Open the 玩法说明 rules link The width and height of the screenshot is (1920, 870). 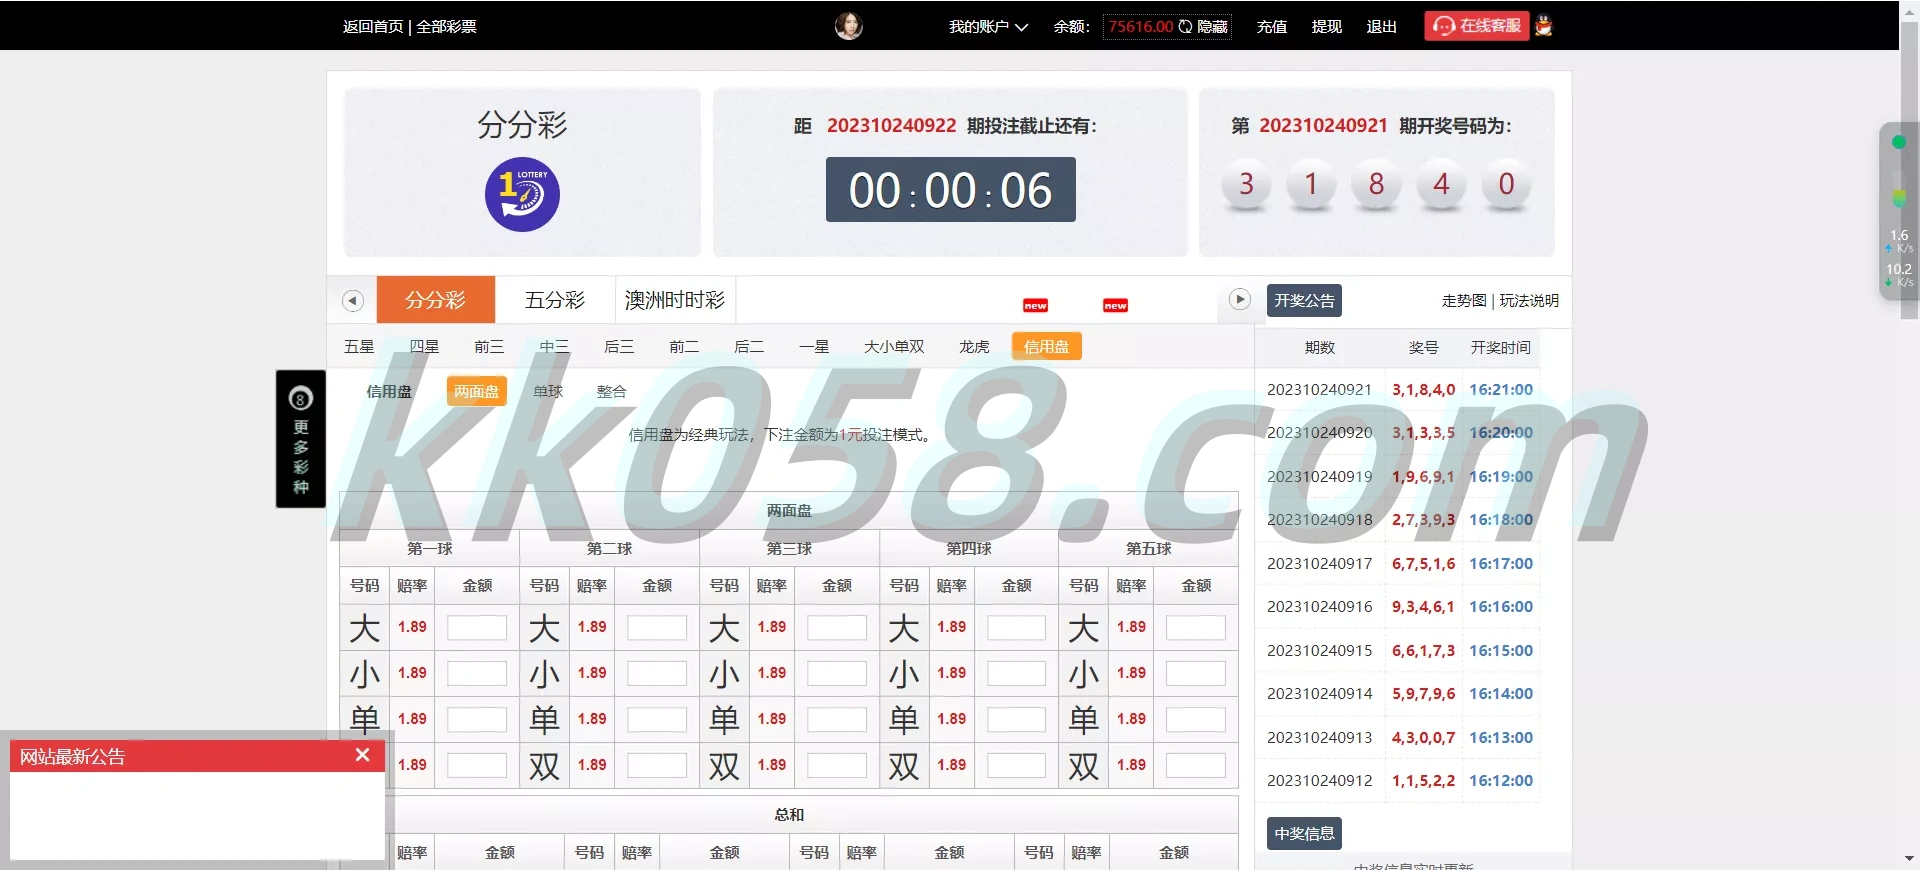point(1528,300)
